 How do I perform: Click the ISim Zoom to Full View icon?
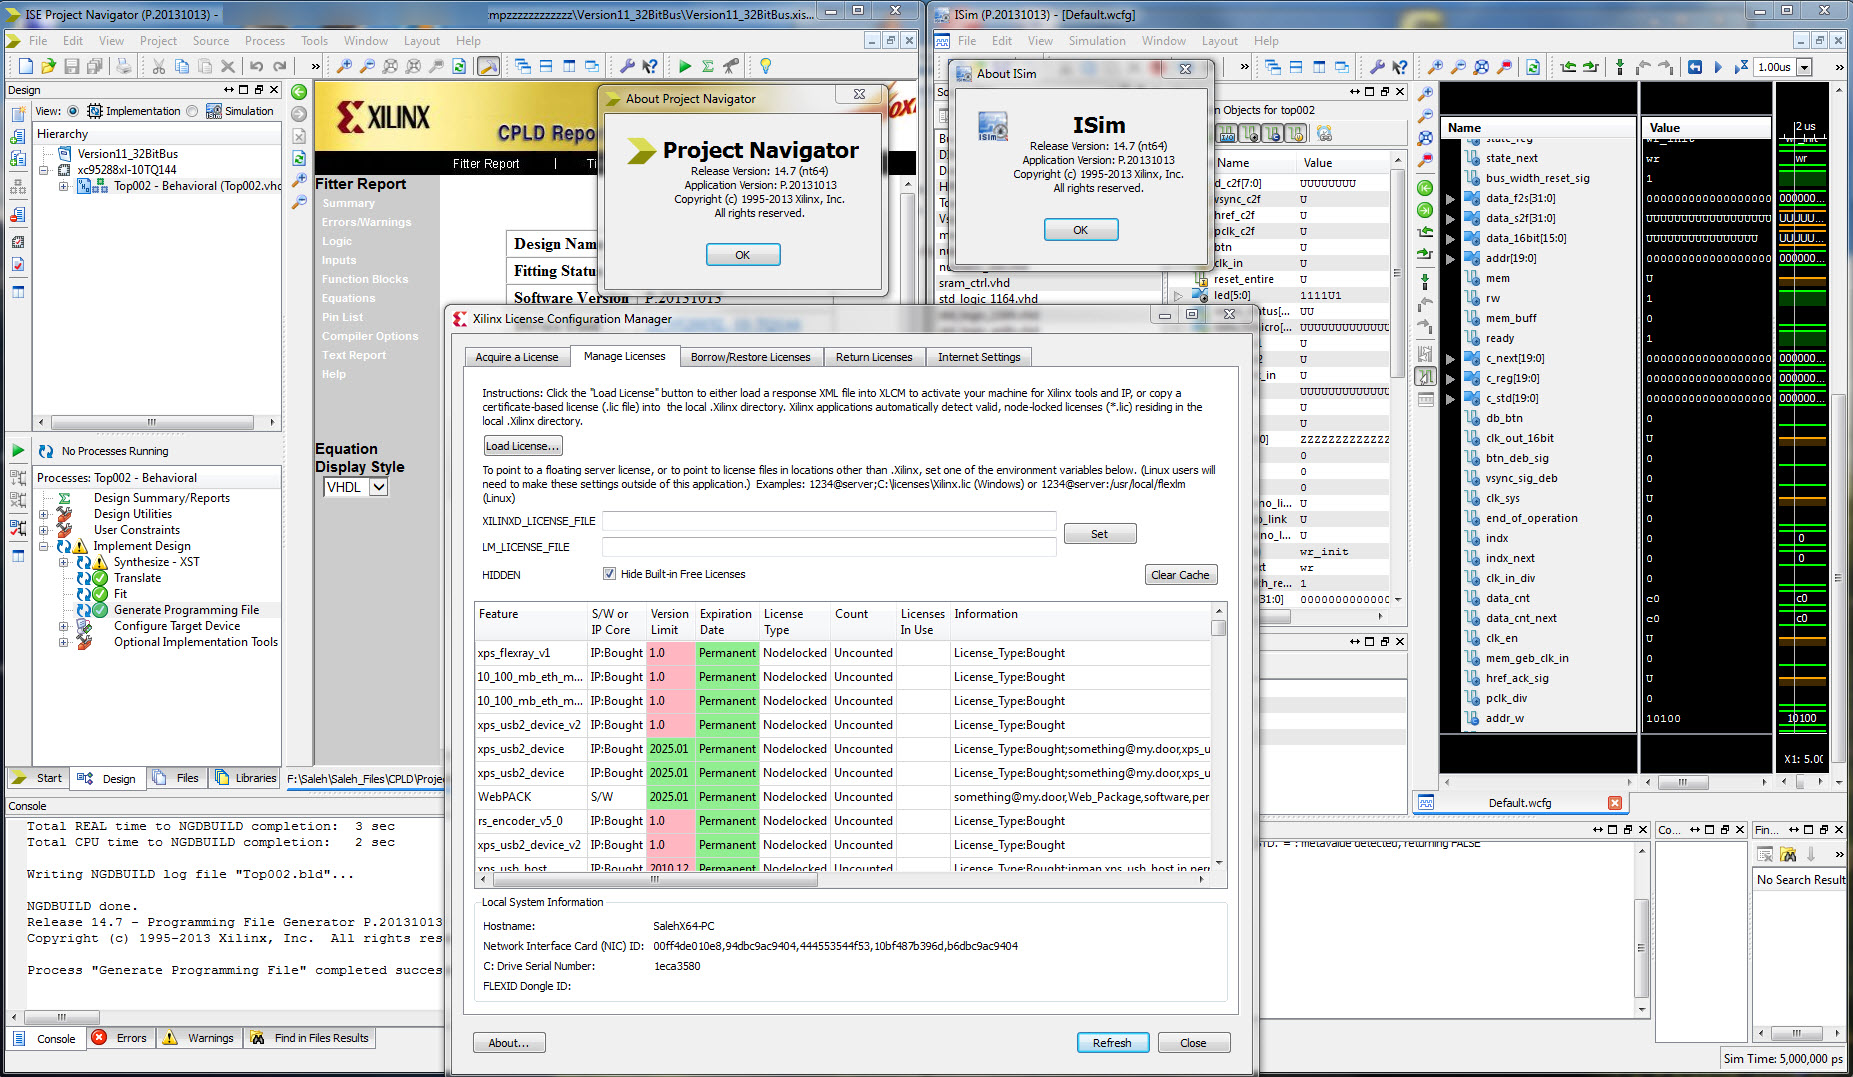tap(1481, 67)
